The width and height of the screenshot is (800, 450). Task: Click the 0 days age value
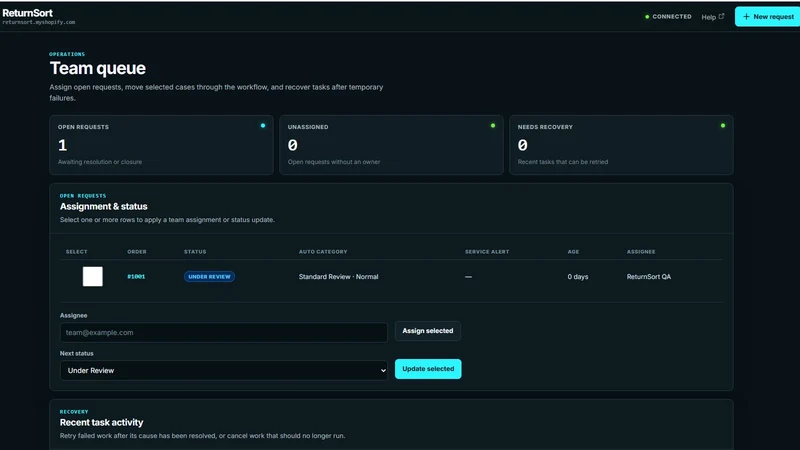click(x=578, y=277)
